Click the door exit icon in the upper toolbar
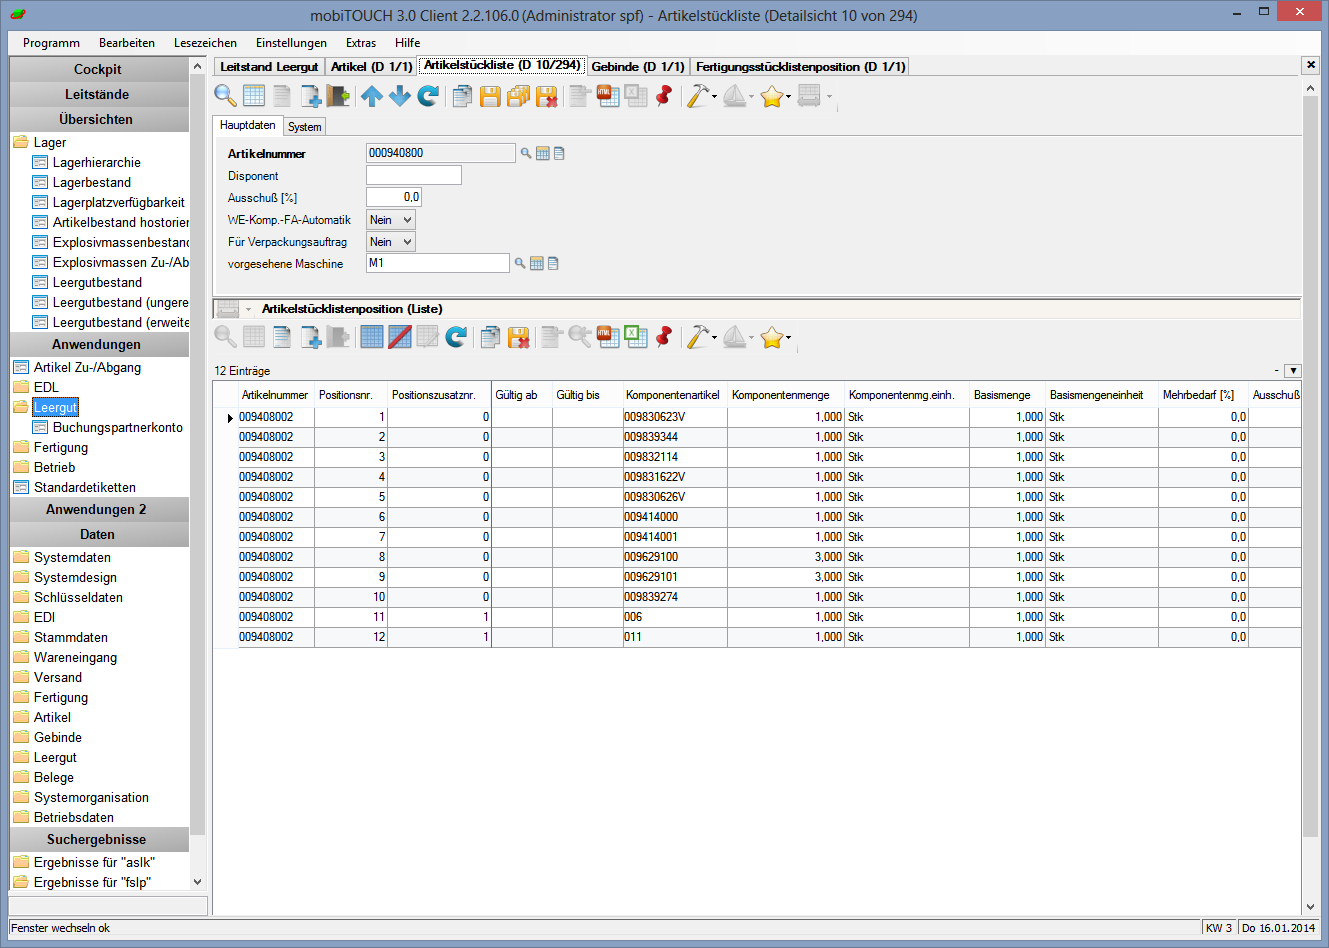Image resolution: width=1329 pixels, height=948 pixels. pyautogui.click(x=338, y=96)
